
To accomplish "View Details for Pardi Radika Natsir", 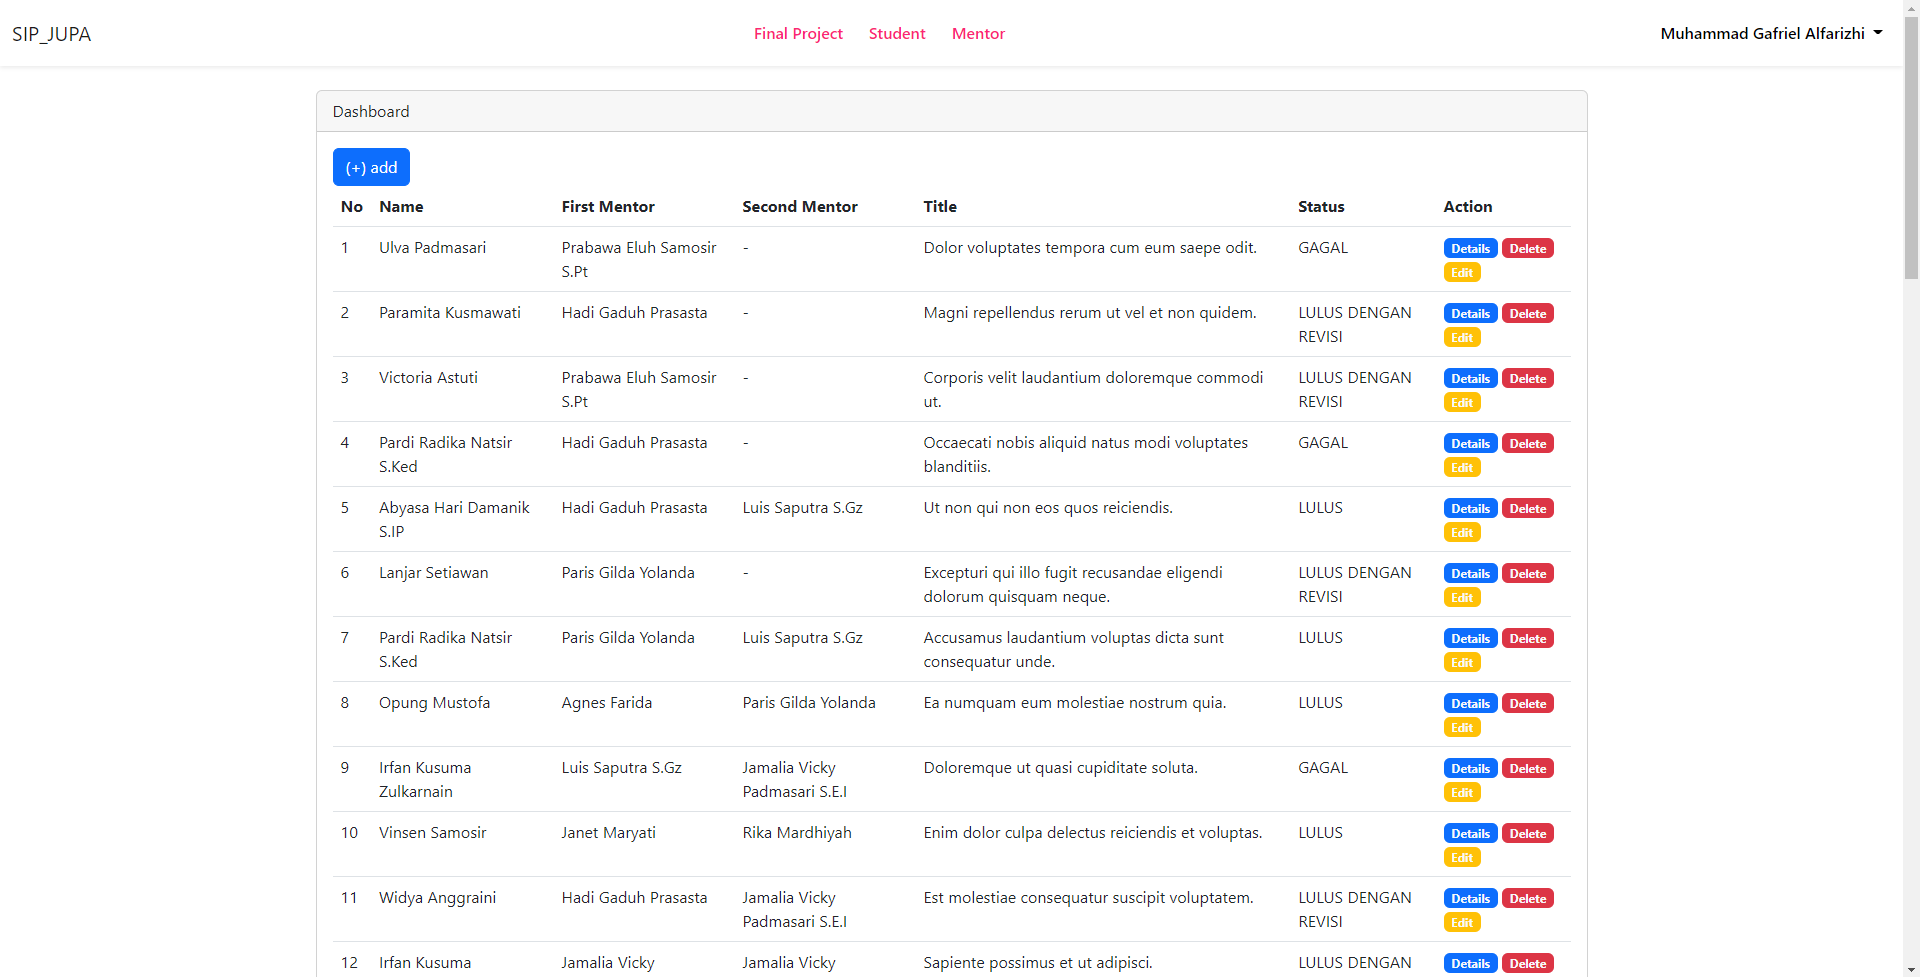I will [x=1469, y=443].
